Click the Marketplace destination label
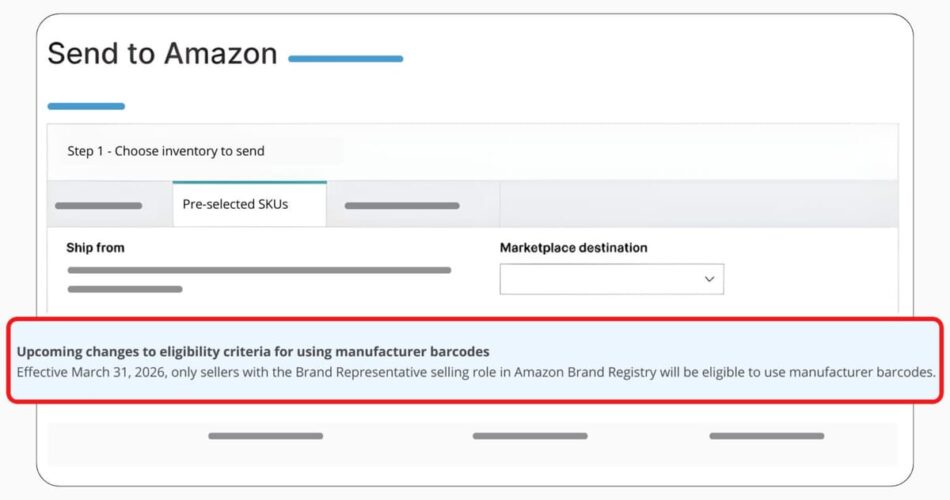The image size is (950, 500). (x=573, y=248)
